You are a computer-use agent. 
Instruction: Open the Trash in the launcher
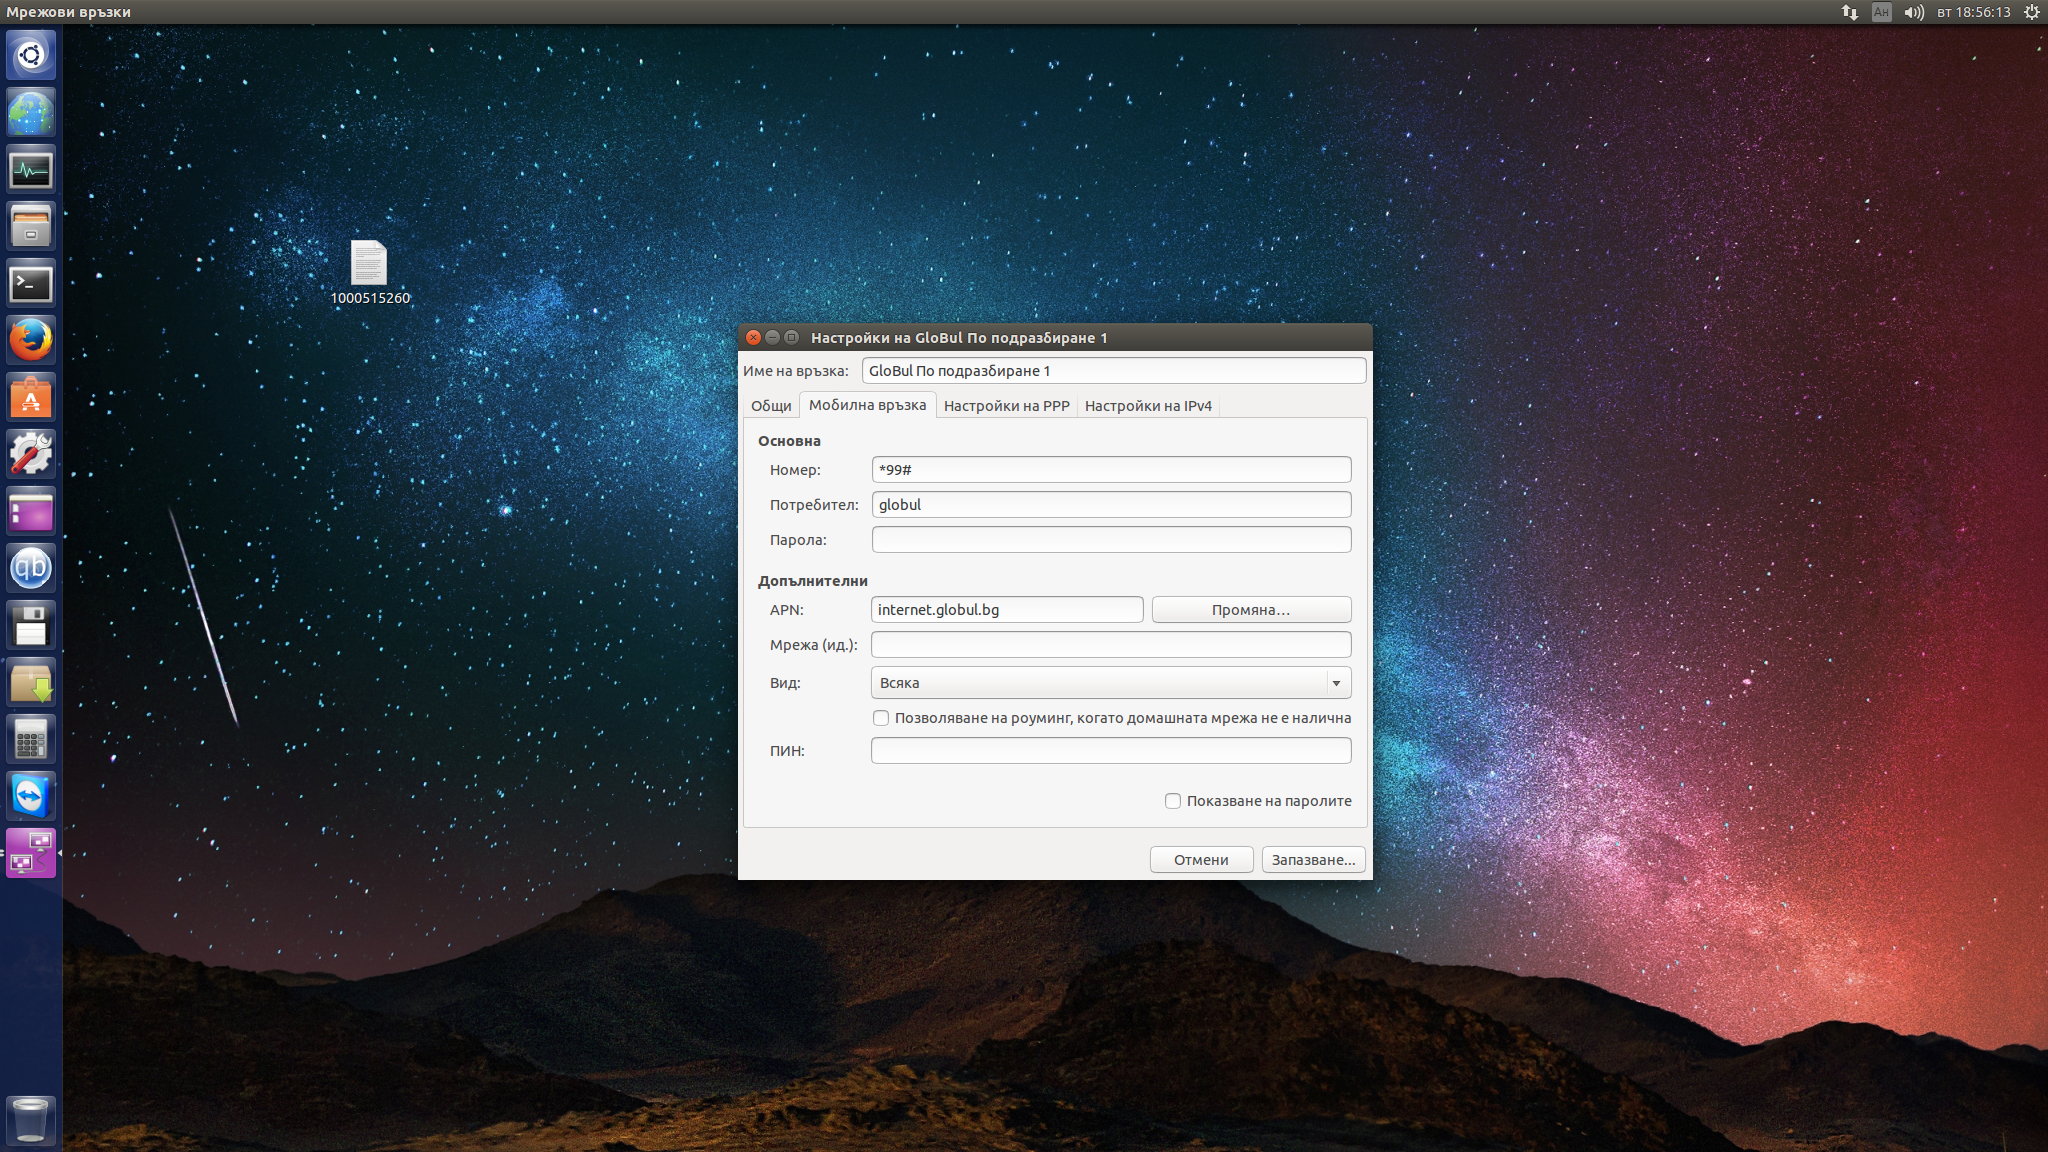pyautogui.click(x=31, y=1120)
